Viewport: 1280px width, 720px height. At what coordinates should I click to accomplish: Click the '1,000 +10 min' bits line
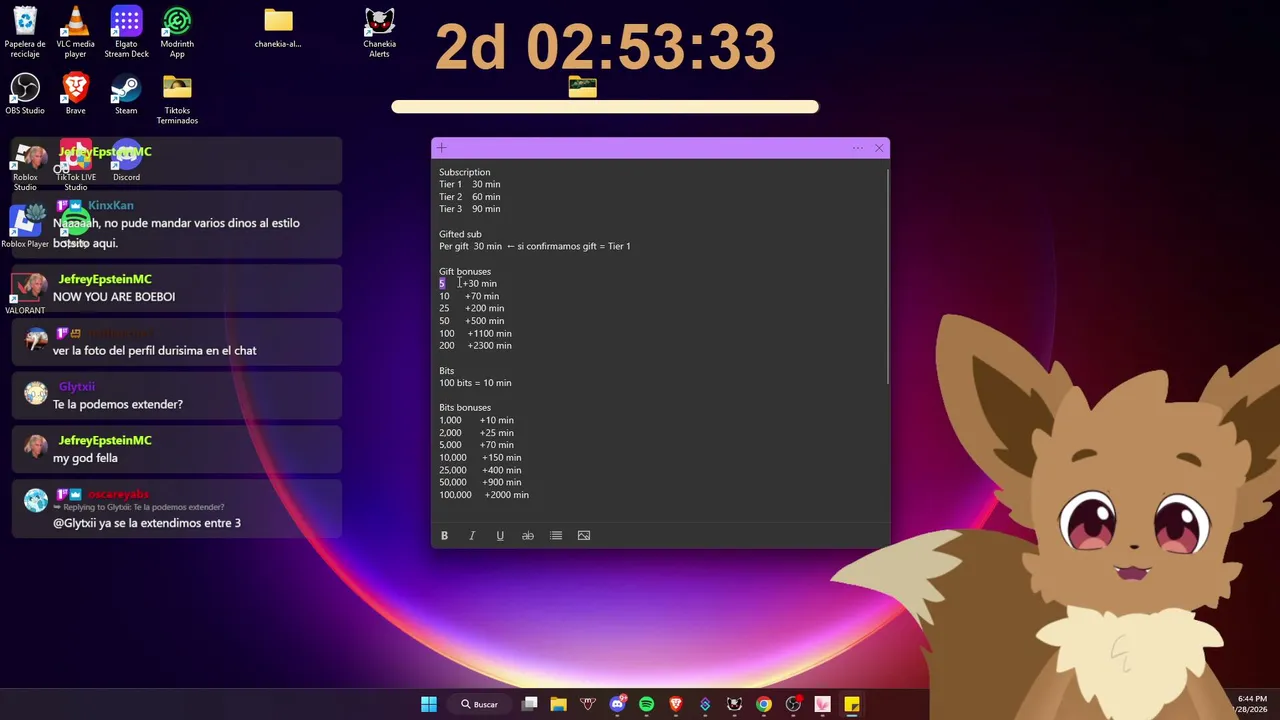point(476,420)
